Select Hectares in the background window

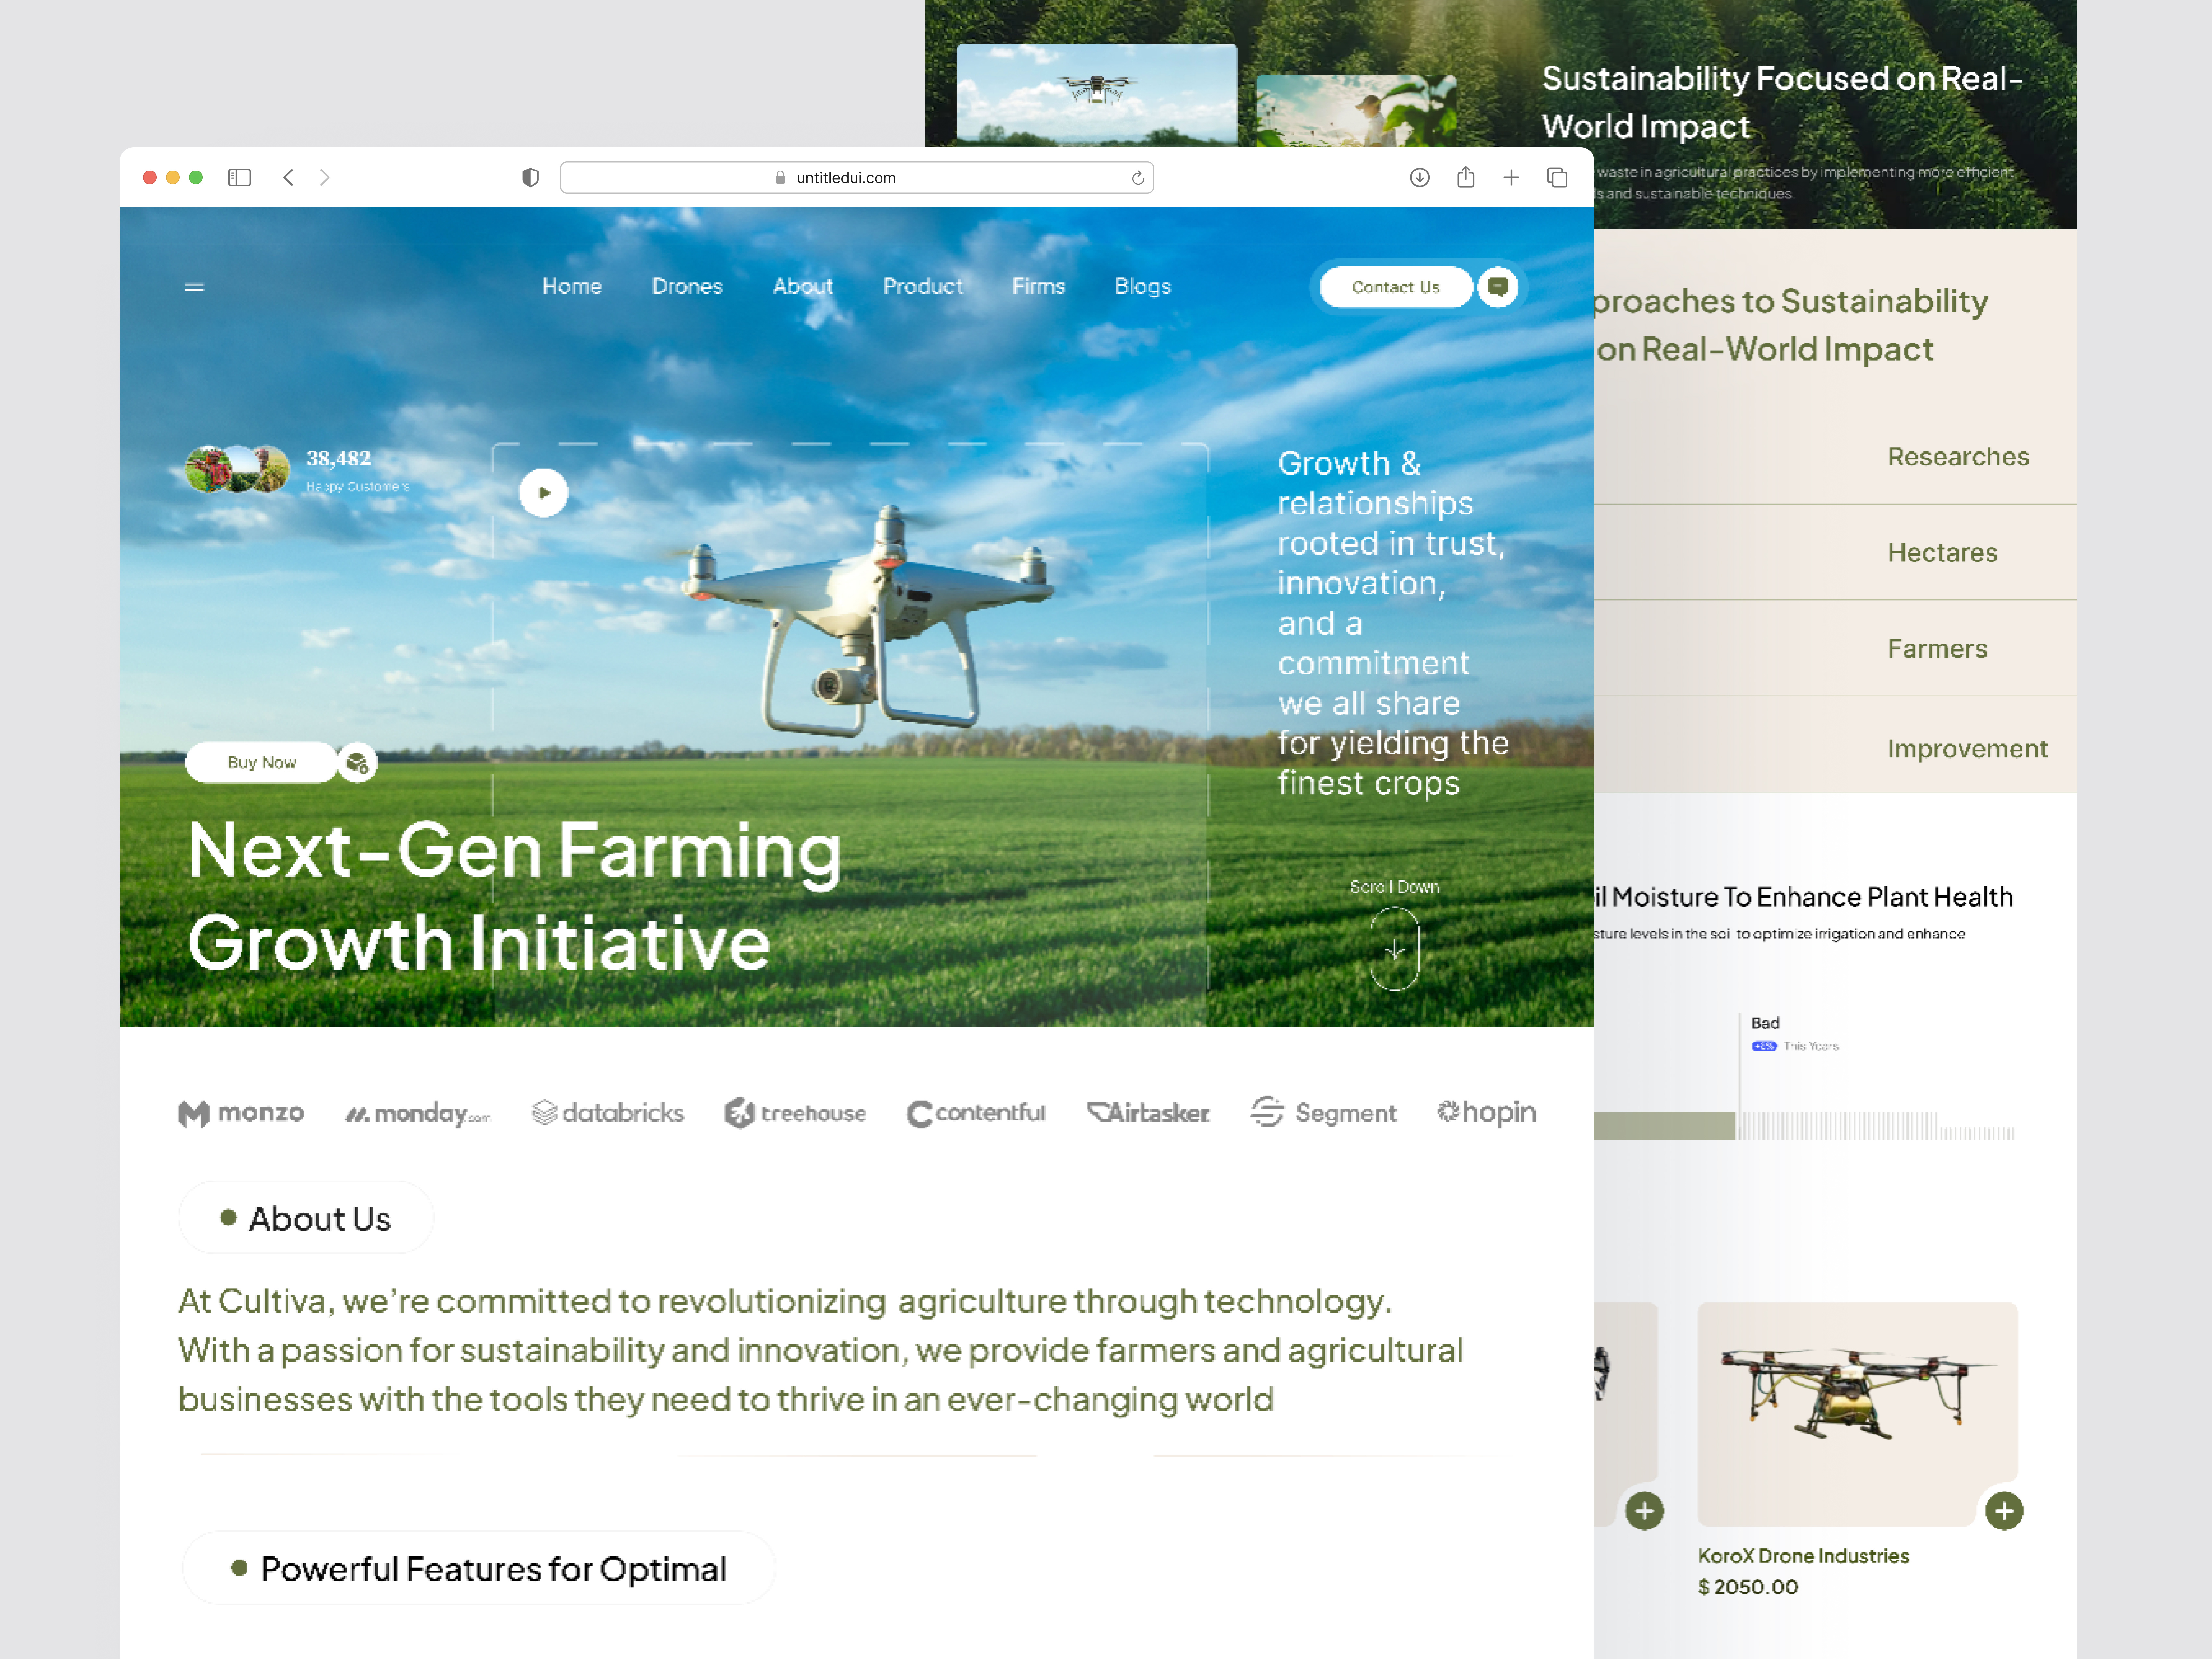click(1942, 553)
